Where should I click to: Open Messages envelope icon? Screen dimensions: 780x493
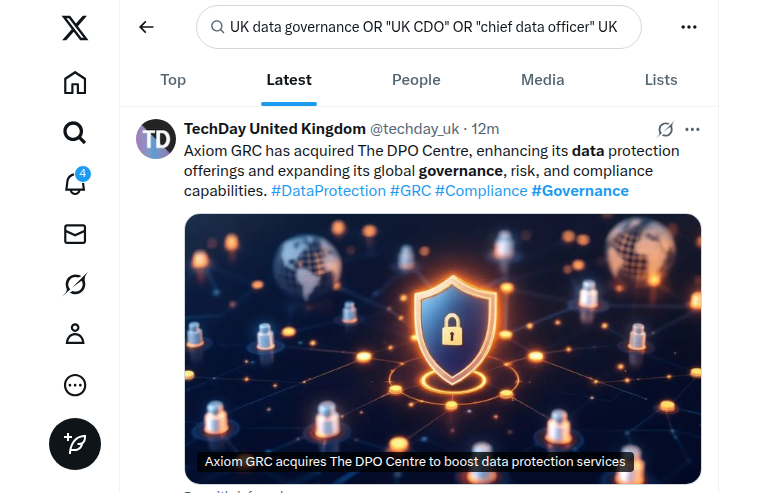(75, 234)
